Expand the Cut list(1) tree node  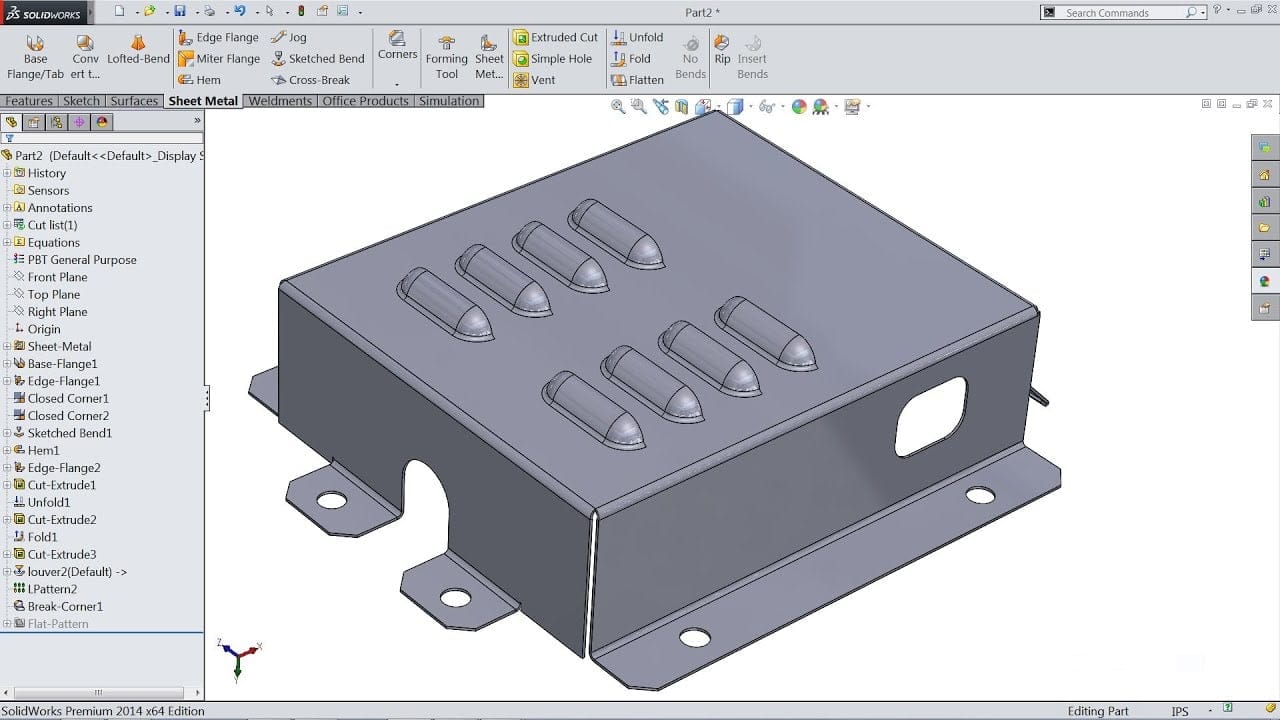(7, 225)
